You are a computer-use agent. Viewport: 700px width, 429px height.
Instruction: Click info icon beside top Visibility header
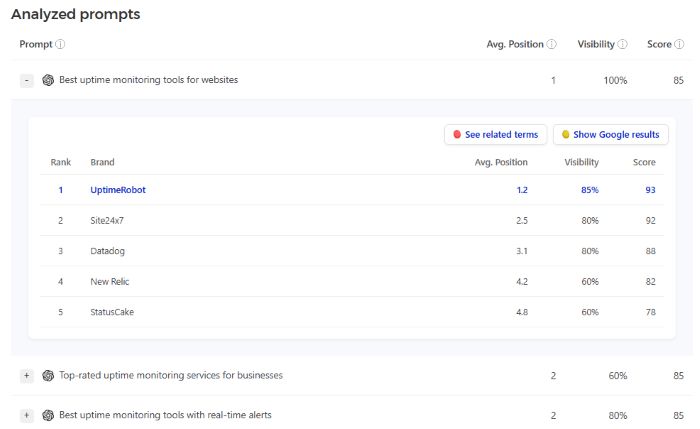(622, 44)
